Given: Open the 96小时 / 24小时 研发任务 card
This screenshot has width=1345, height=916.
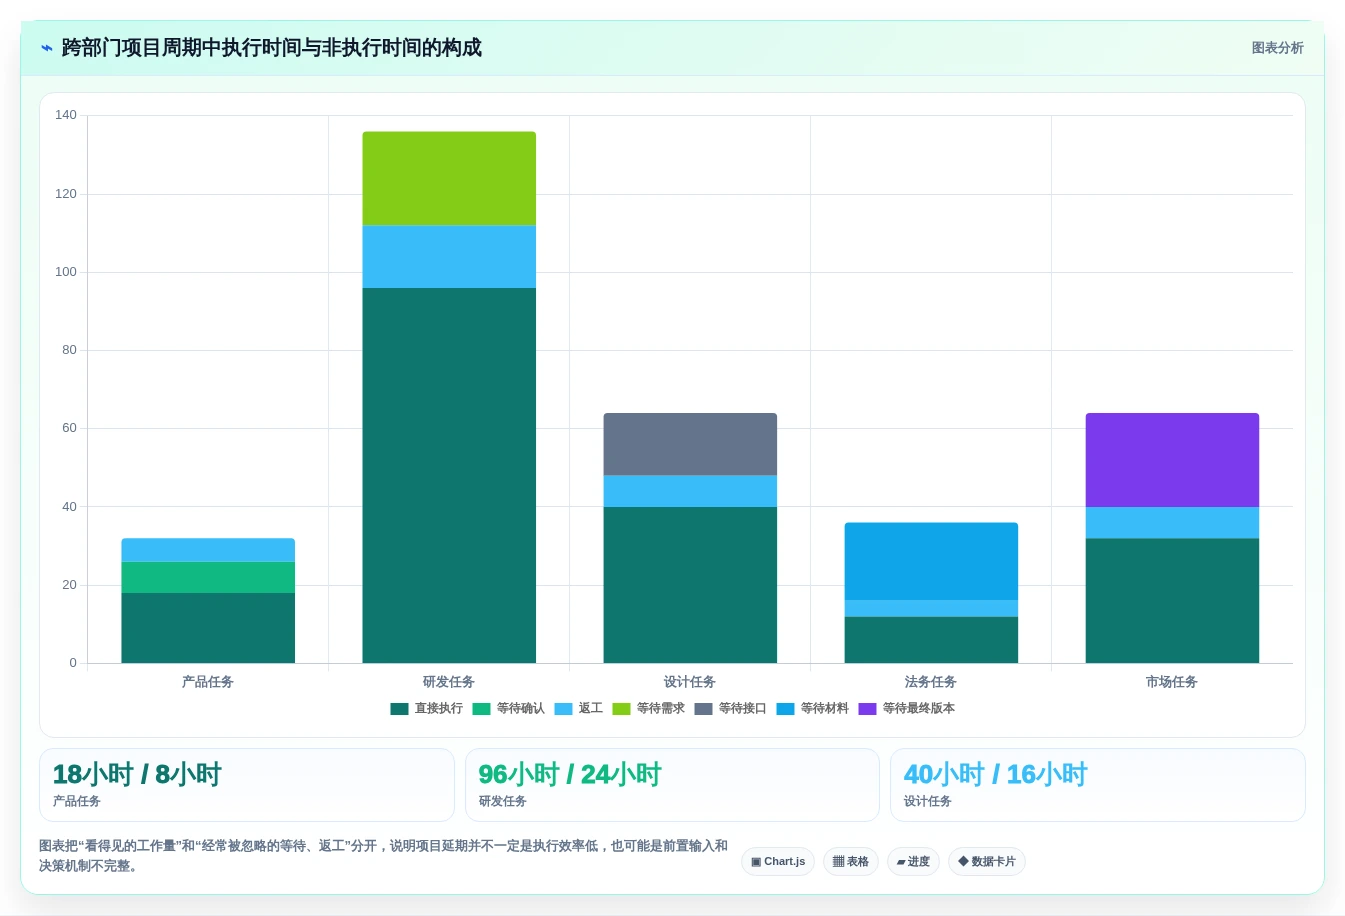Looking at the screenshot, I should click(672, 785).
